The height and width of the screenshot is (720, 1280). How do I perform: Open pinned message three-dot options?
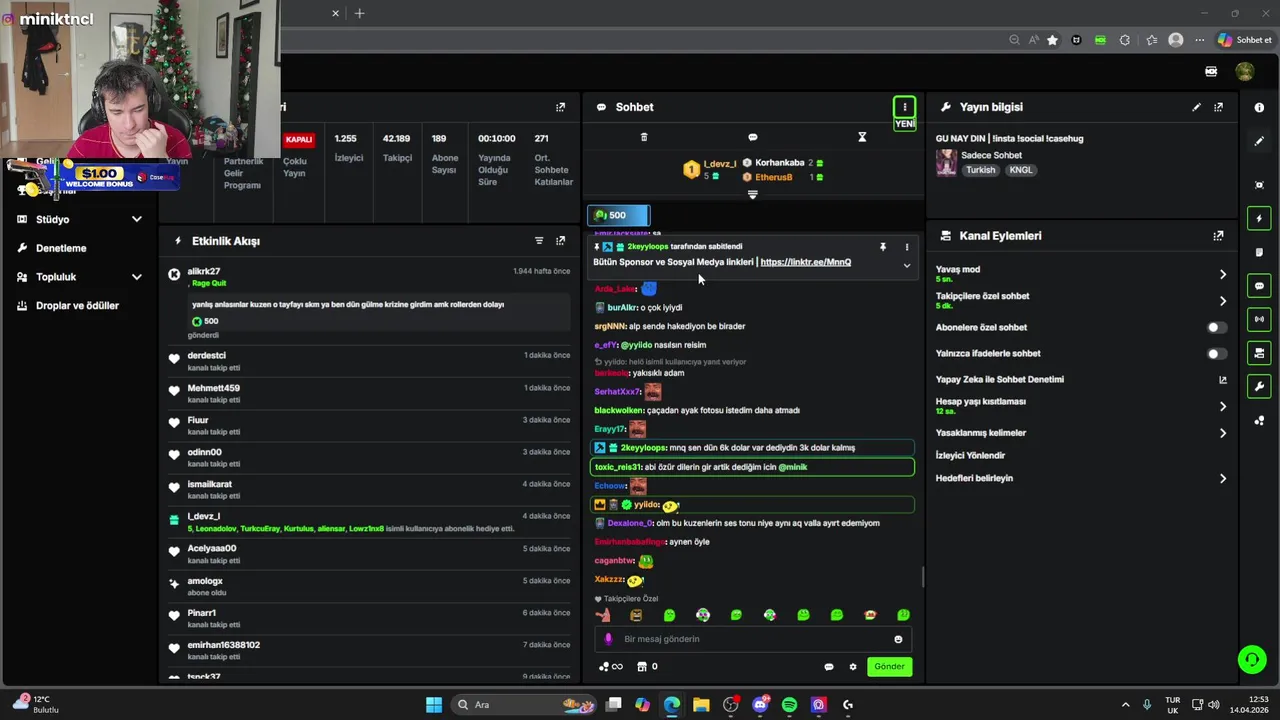pos(907,247)
